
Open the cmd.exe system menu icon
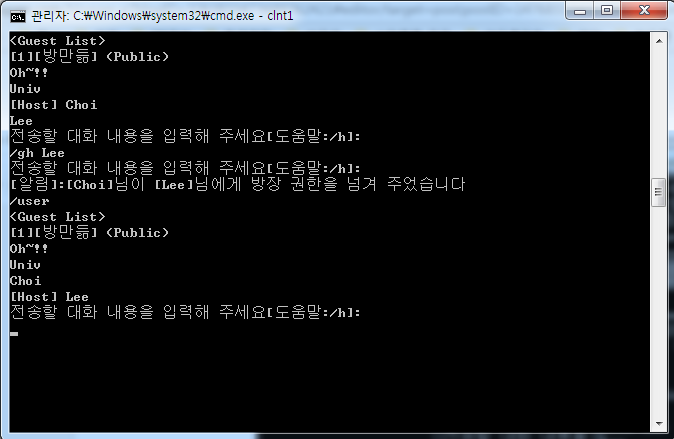[x=18, y=16]
